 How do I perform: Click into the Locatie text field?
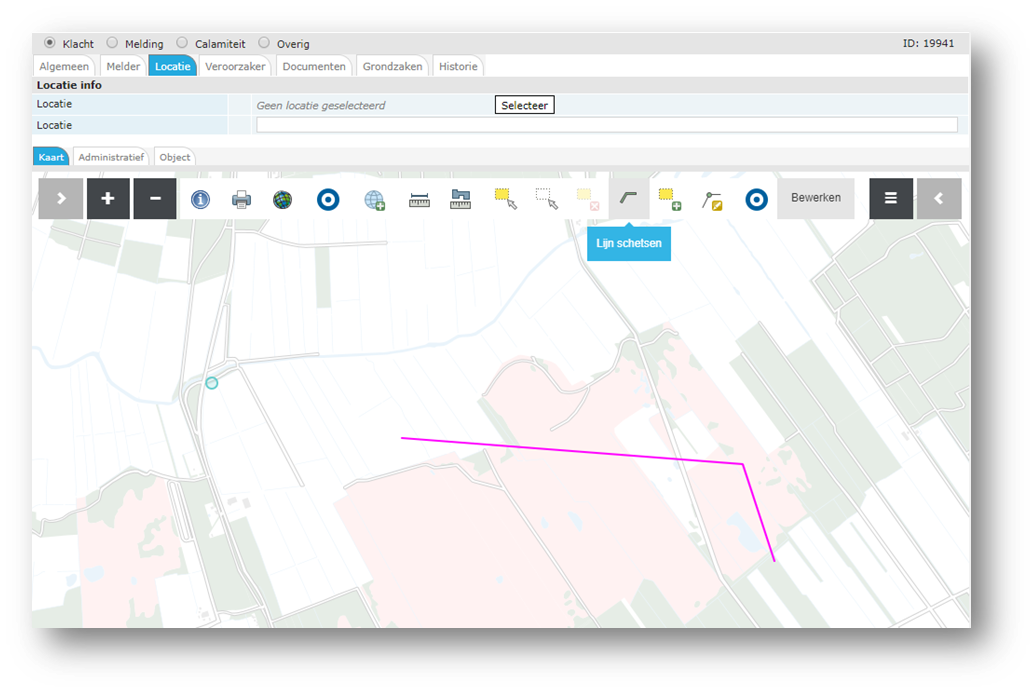tap(606, 125)
